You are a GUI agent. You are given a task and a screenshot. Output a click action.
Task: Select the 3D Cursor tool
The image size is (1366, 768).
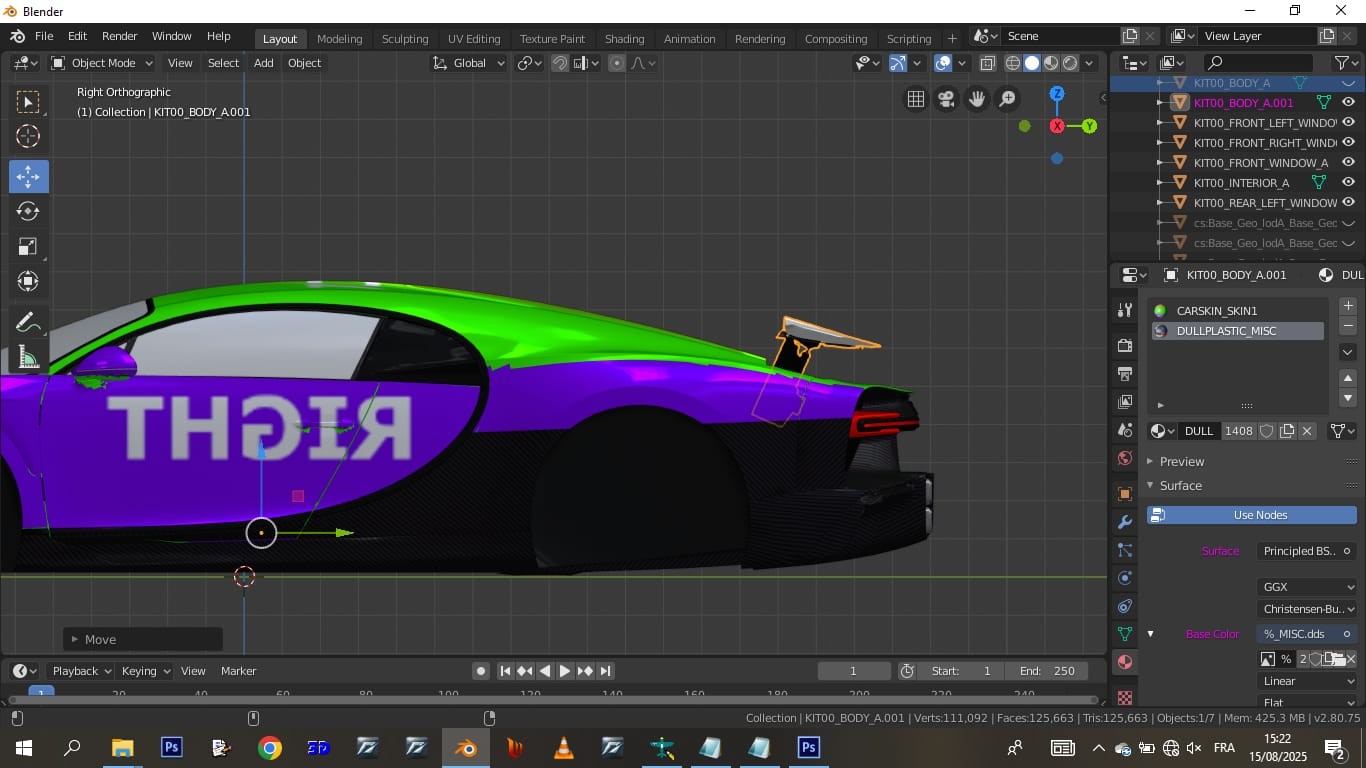28,137
